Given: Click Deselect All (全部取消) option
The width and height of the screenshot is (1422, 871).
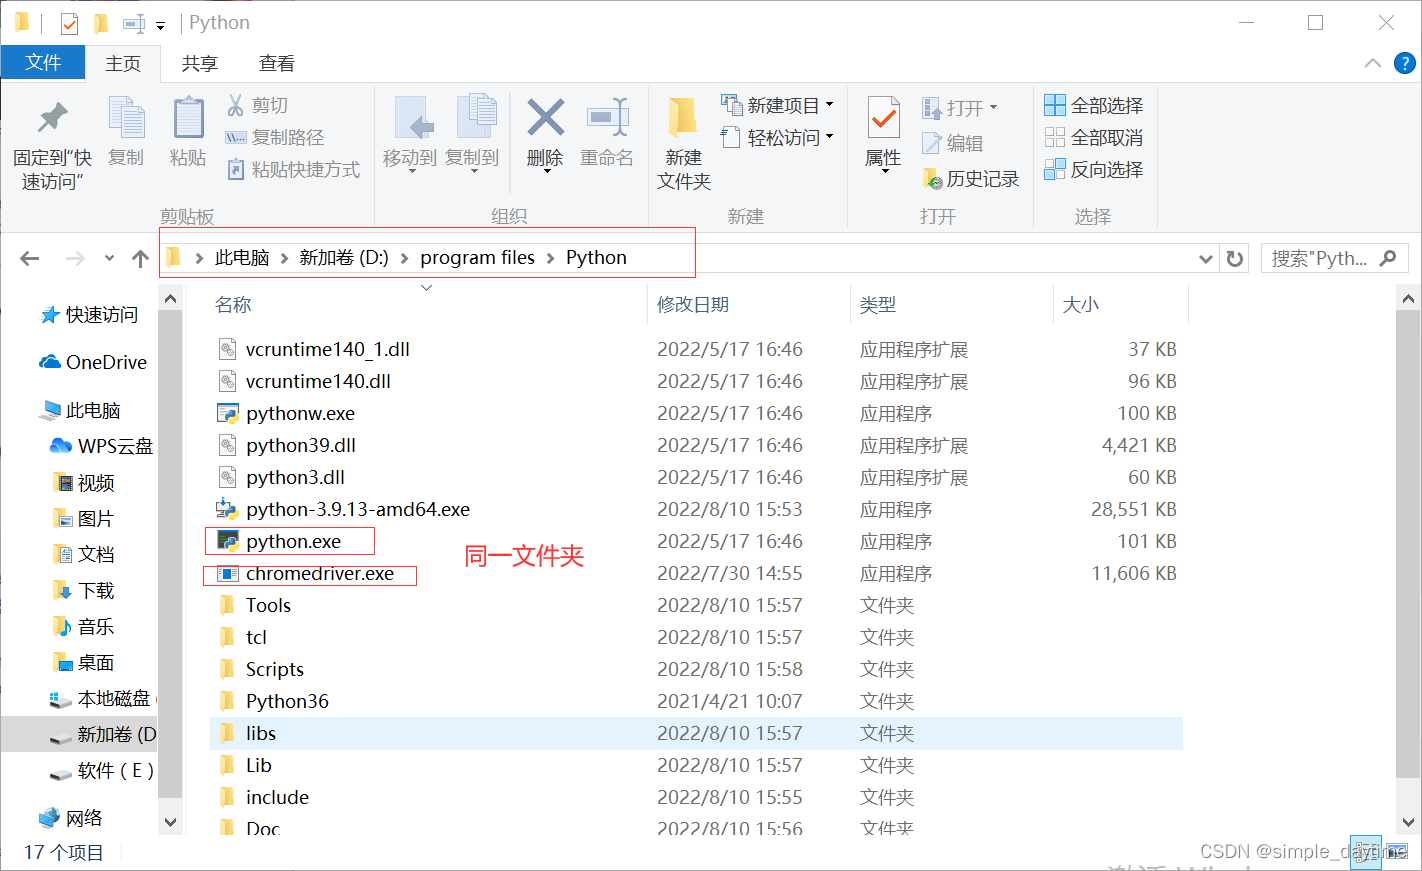Looking at the screenshot, I should click(x=1093, y=138).
